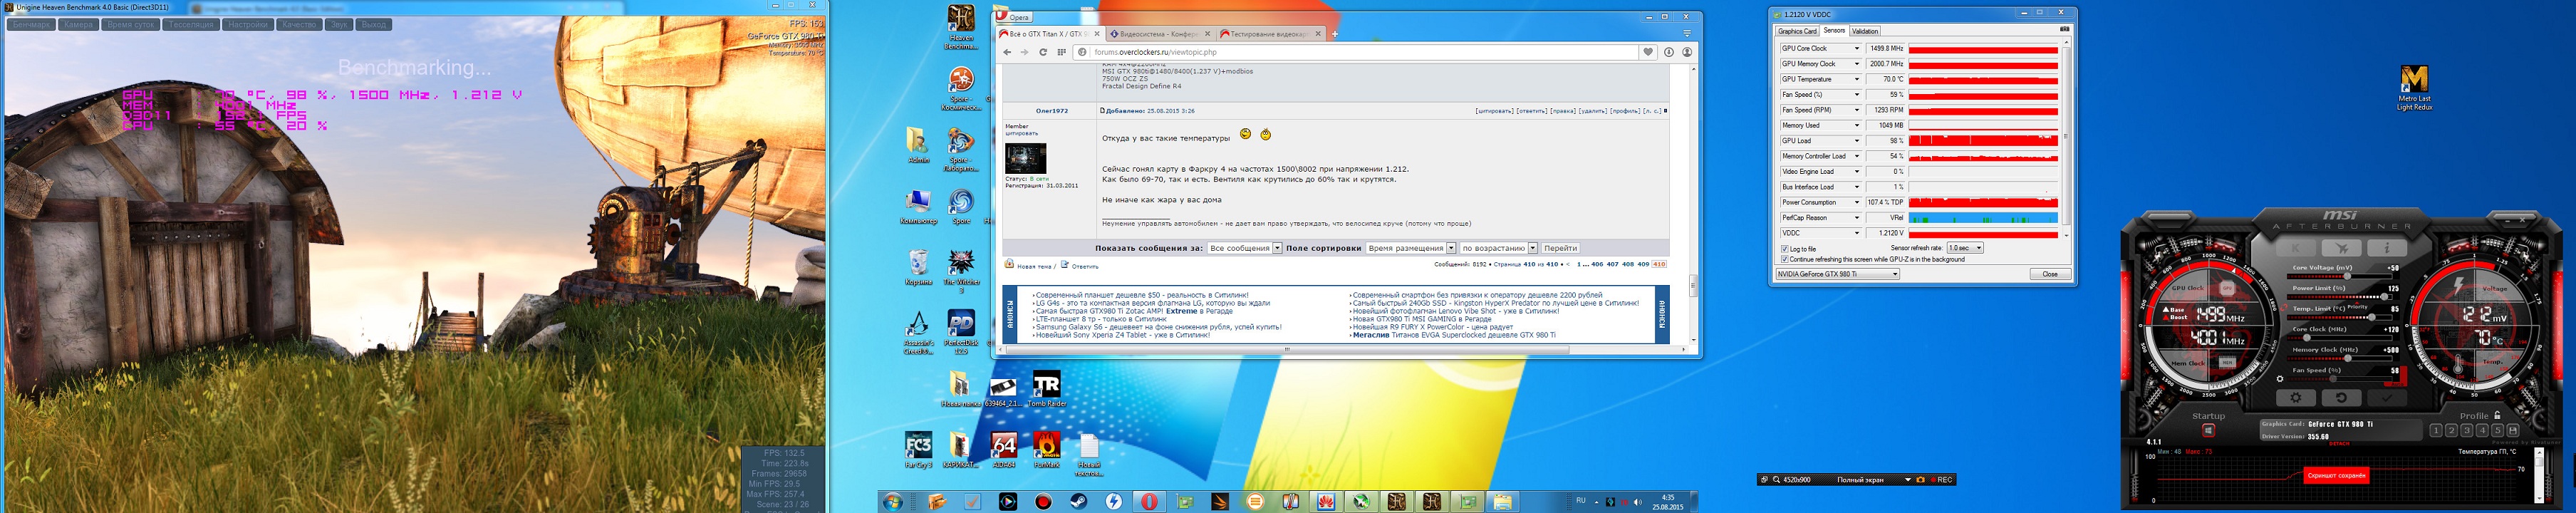Take a GPU-Z screenshot with the camera icon
2576x513 pixels.
coord(2064,30)
